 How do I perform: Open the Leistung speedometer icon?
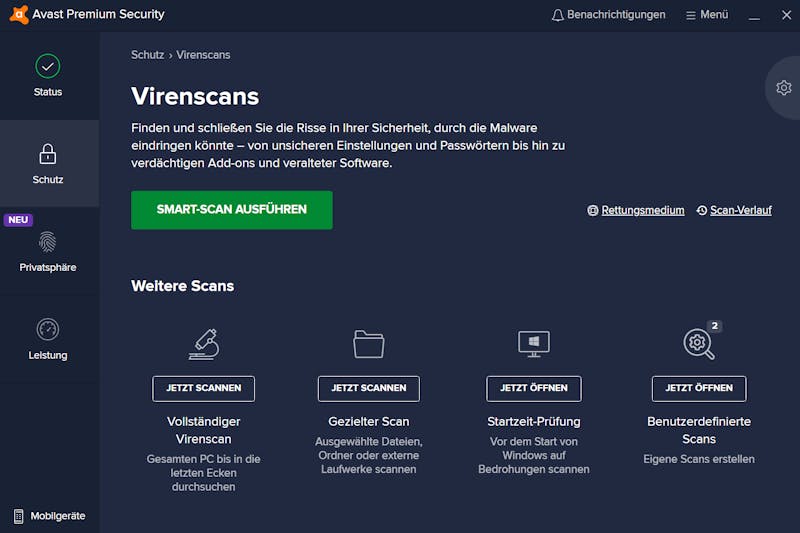coord(47,329)
